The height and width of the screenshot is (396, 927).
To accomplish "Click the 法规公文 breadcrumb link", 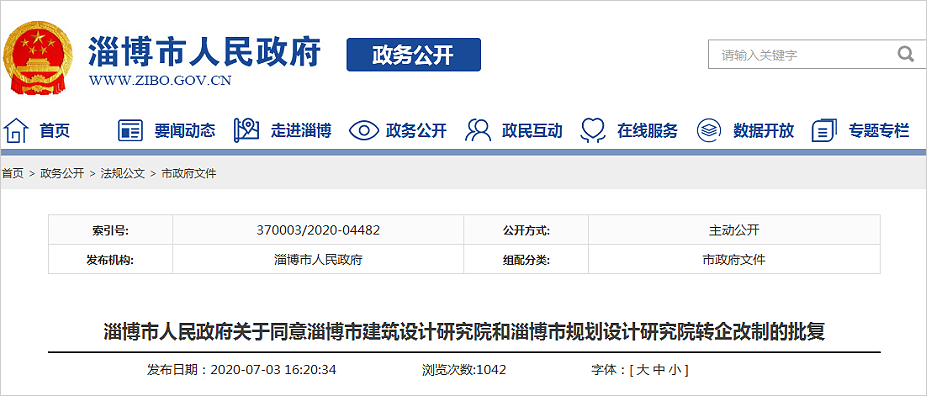I will click(122, 174).
